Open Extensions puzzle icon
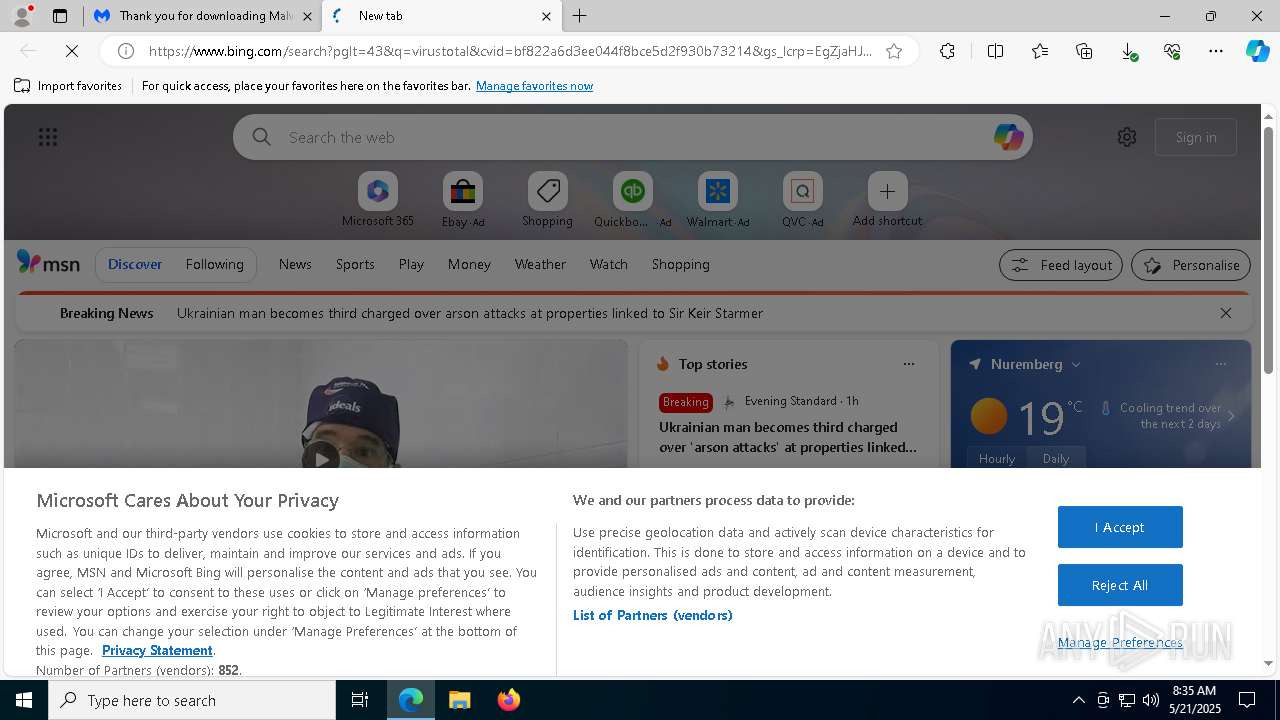The image size is (1280, 720). (947, 51)
